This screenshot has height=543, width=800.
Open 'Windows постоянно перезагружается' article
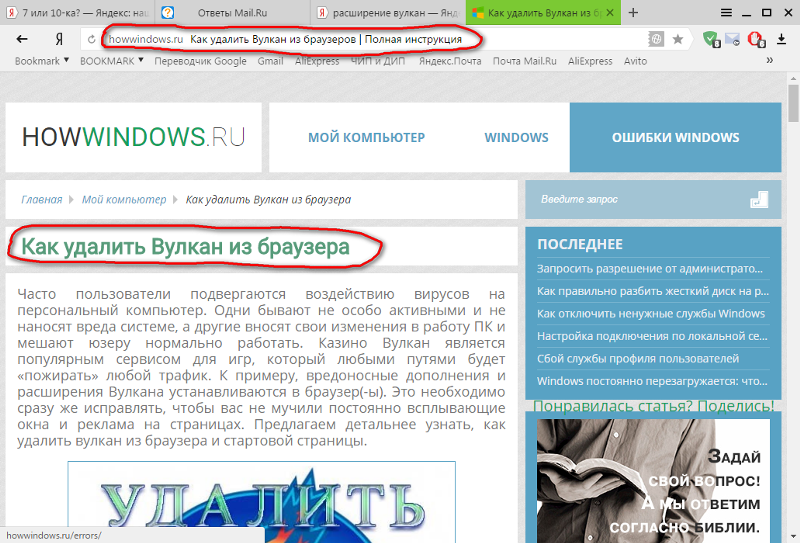pos(652,381)
